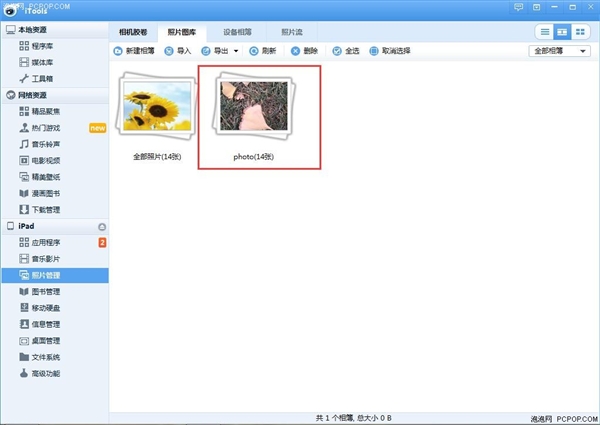This screenshot has width=600, height=425.
Task: Open 图书管理 book management
Action: pos(39,292)
